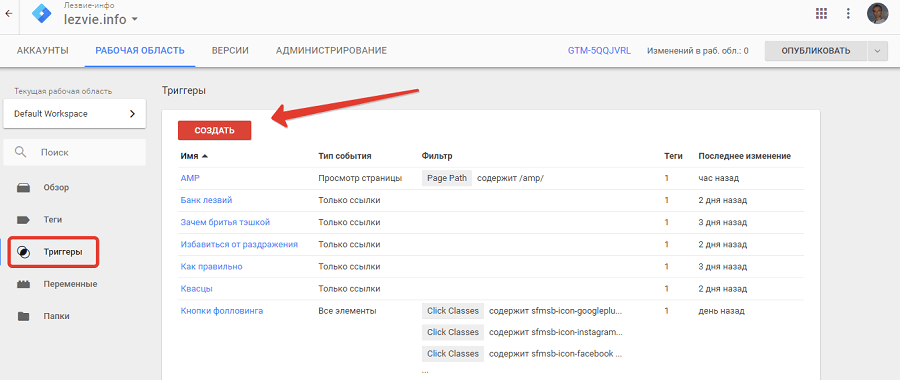Click the user profile avatar

[x=877, y=14]
